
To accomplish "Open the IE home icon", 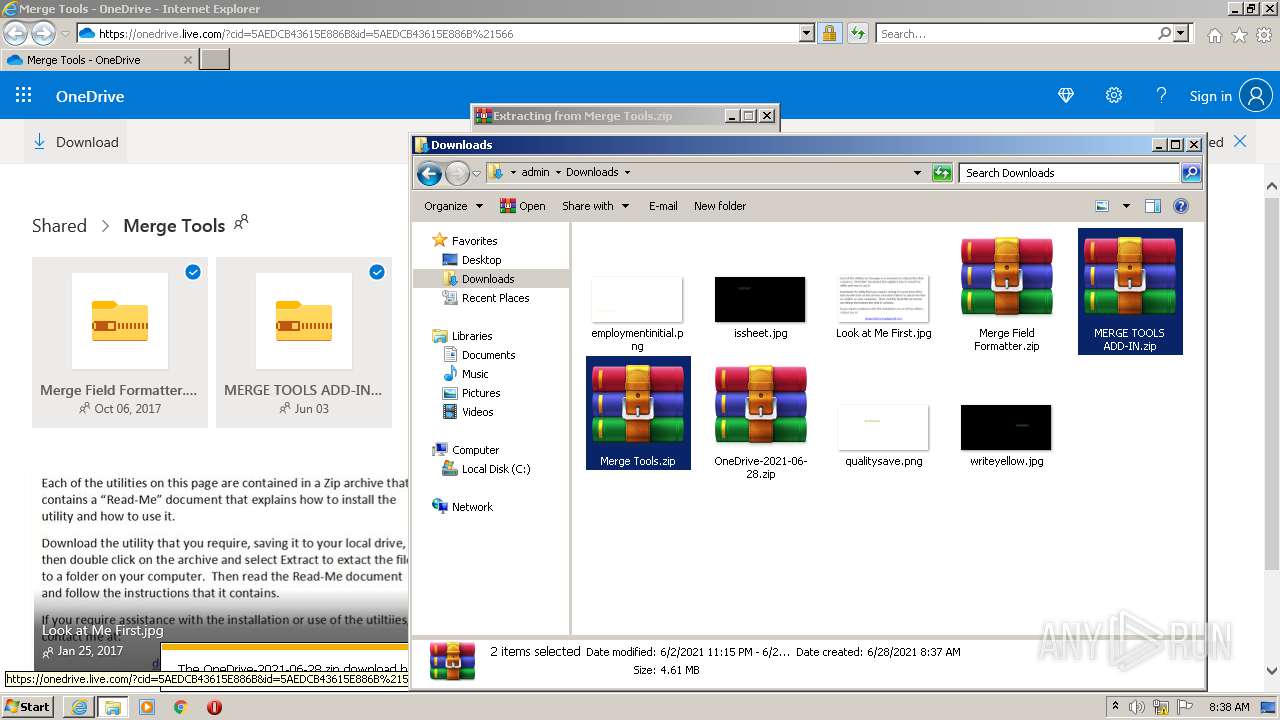I will (1214, 35).
